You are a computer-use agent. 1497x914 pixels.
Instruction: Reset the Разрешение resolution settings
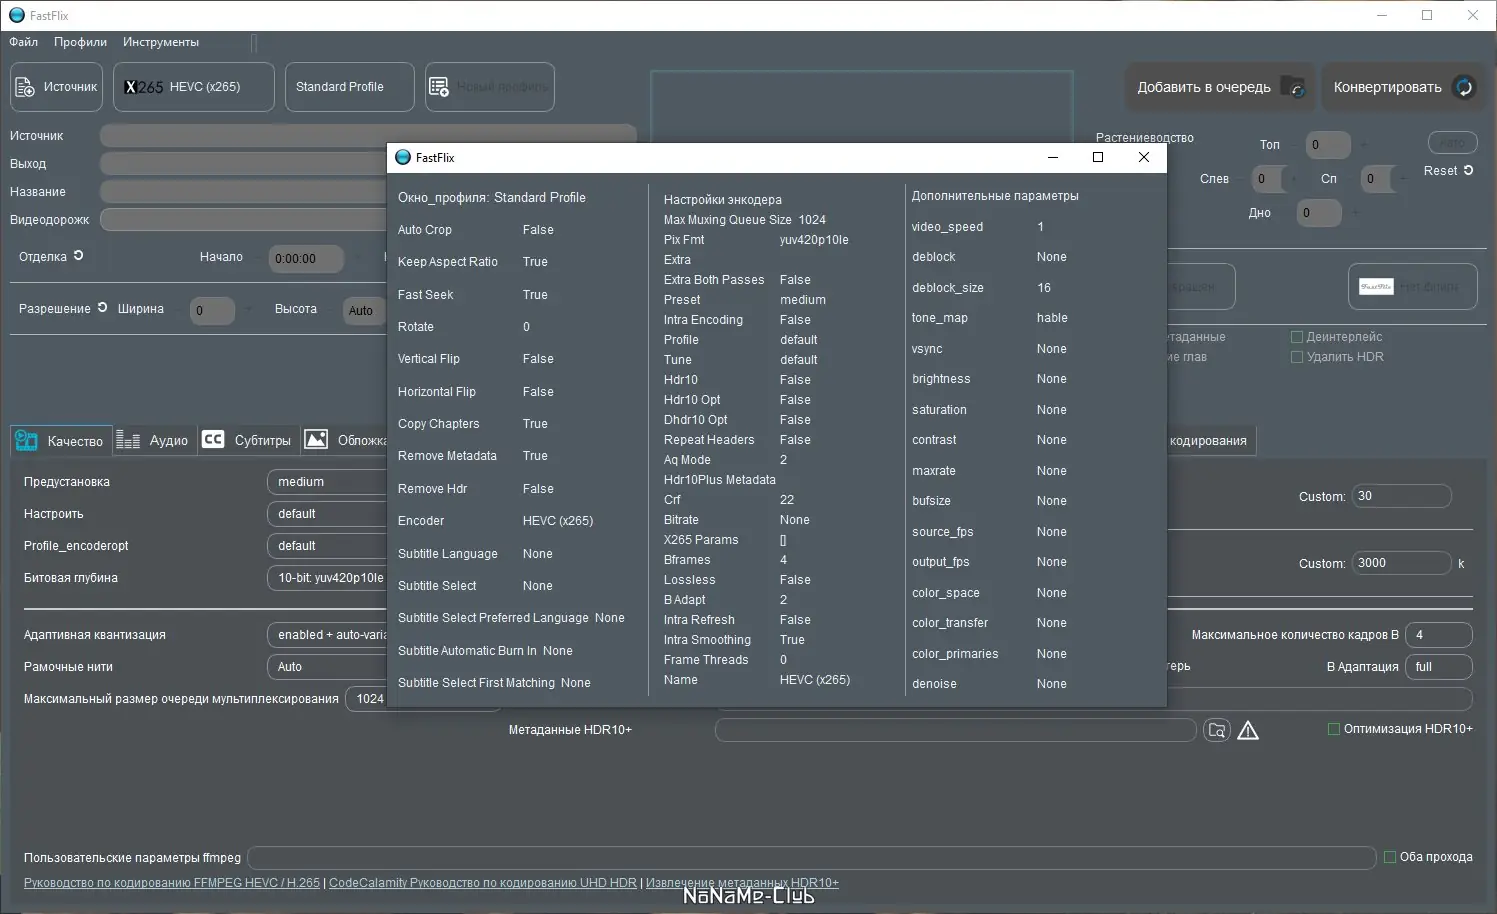pyautogui.click(x=102, y=308)
